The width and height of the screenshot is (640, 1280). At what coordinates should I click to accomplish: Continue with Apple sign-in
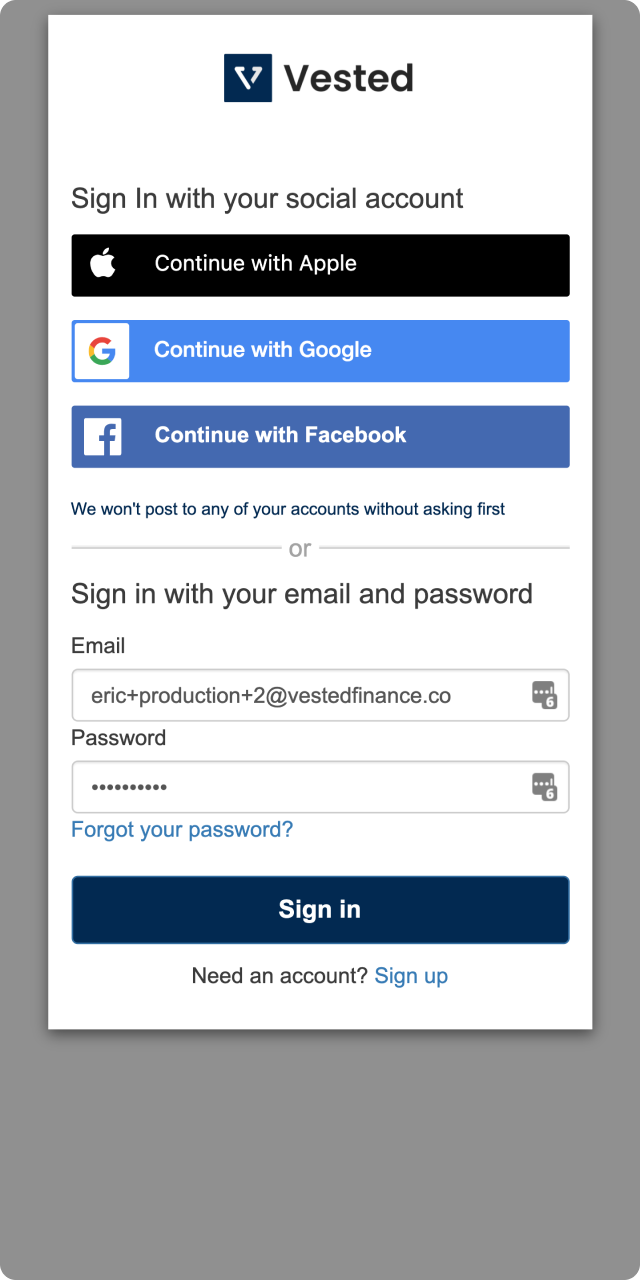pyautogui.click(x=320, y=265)
